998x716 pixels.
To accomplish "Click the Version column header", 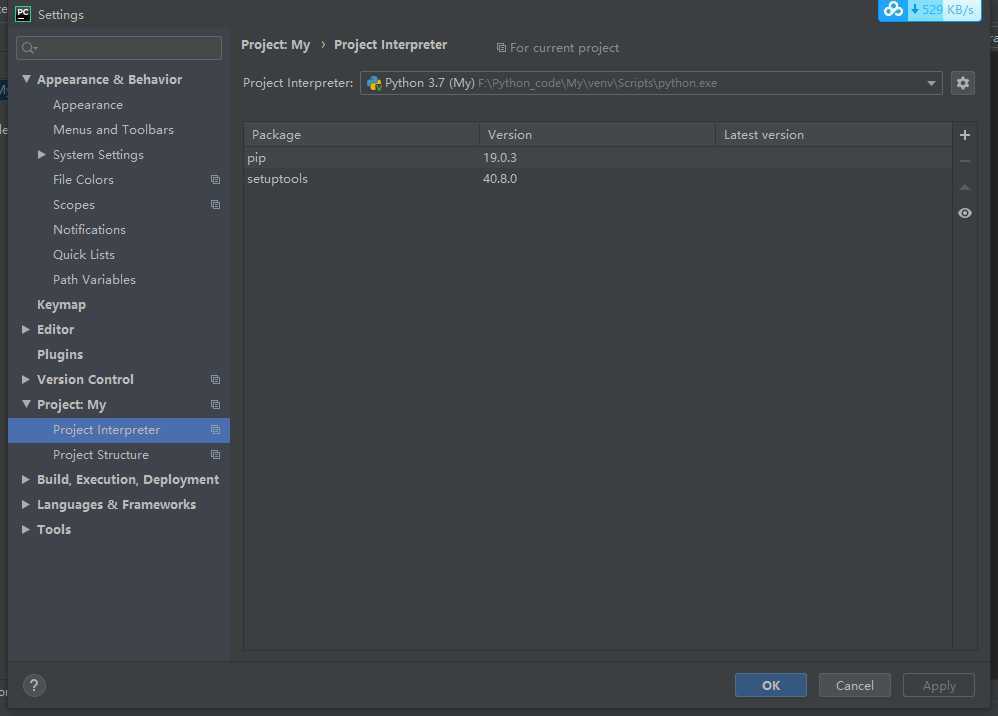I will point(597,135).
